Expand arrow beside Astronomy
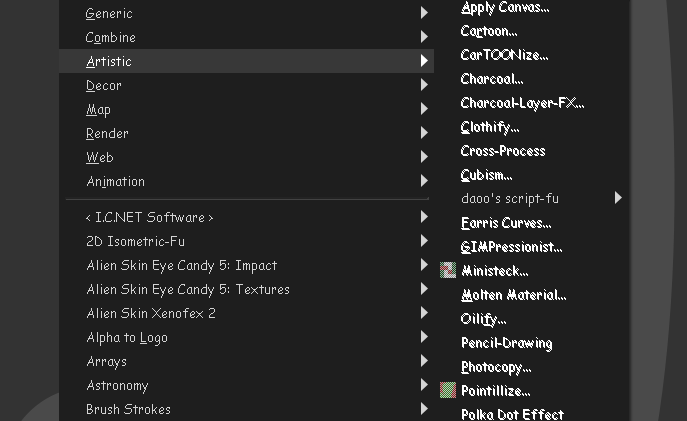The height and width of the screenshot is (421, 687). click(x=424, y=385)
